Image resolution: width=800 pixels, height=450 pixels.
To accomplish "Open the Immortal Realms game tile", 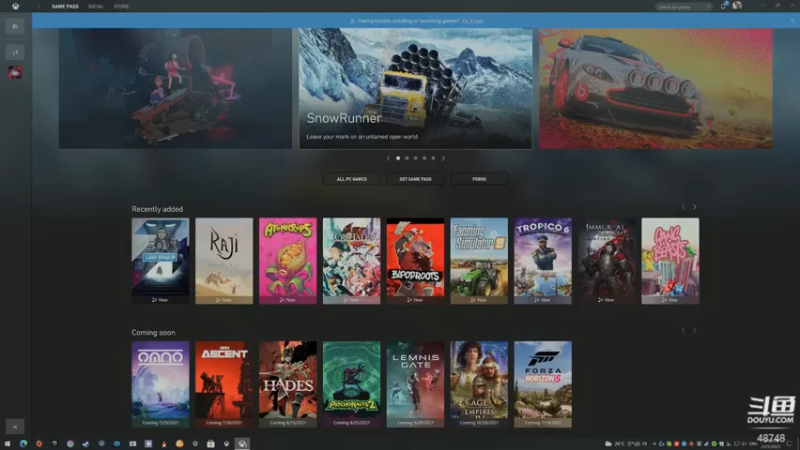I will coord(607,261).
